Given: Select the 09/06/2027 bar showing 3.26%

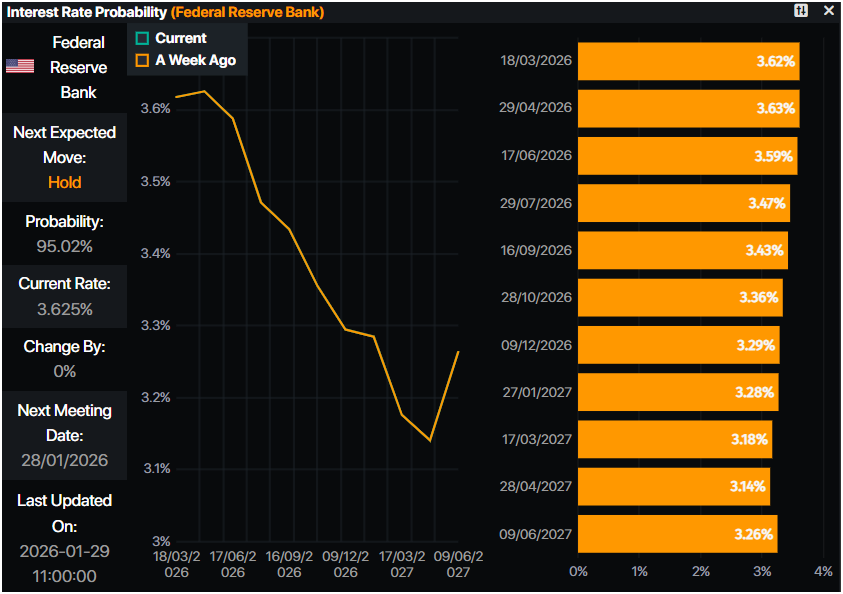Looking at the screenshot, I should 677,534.
